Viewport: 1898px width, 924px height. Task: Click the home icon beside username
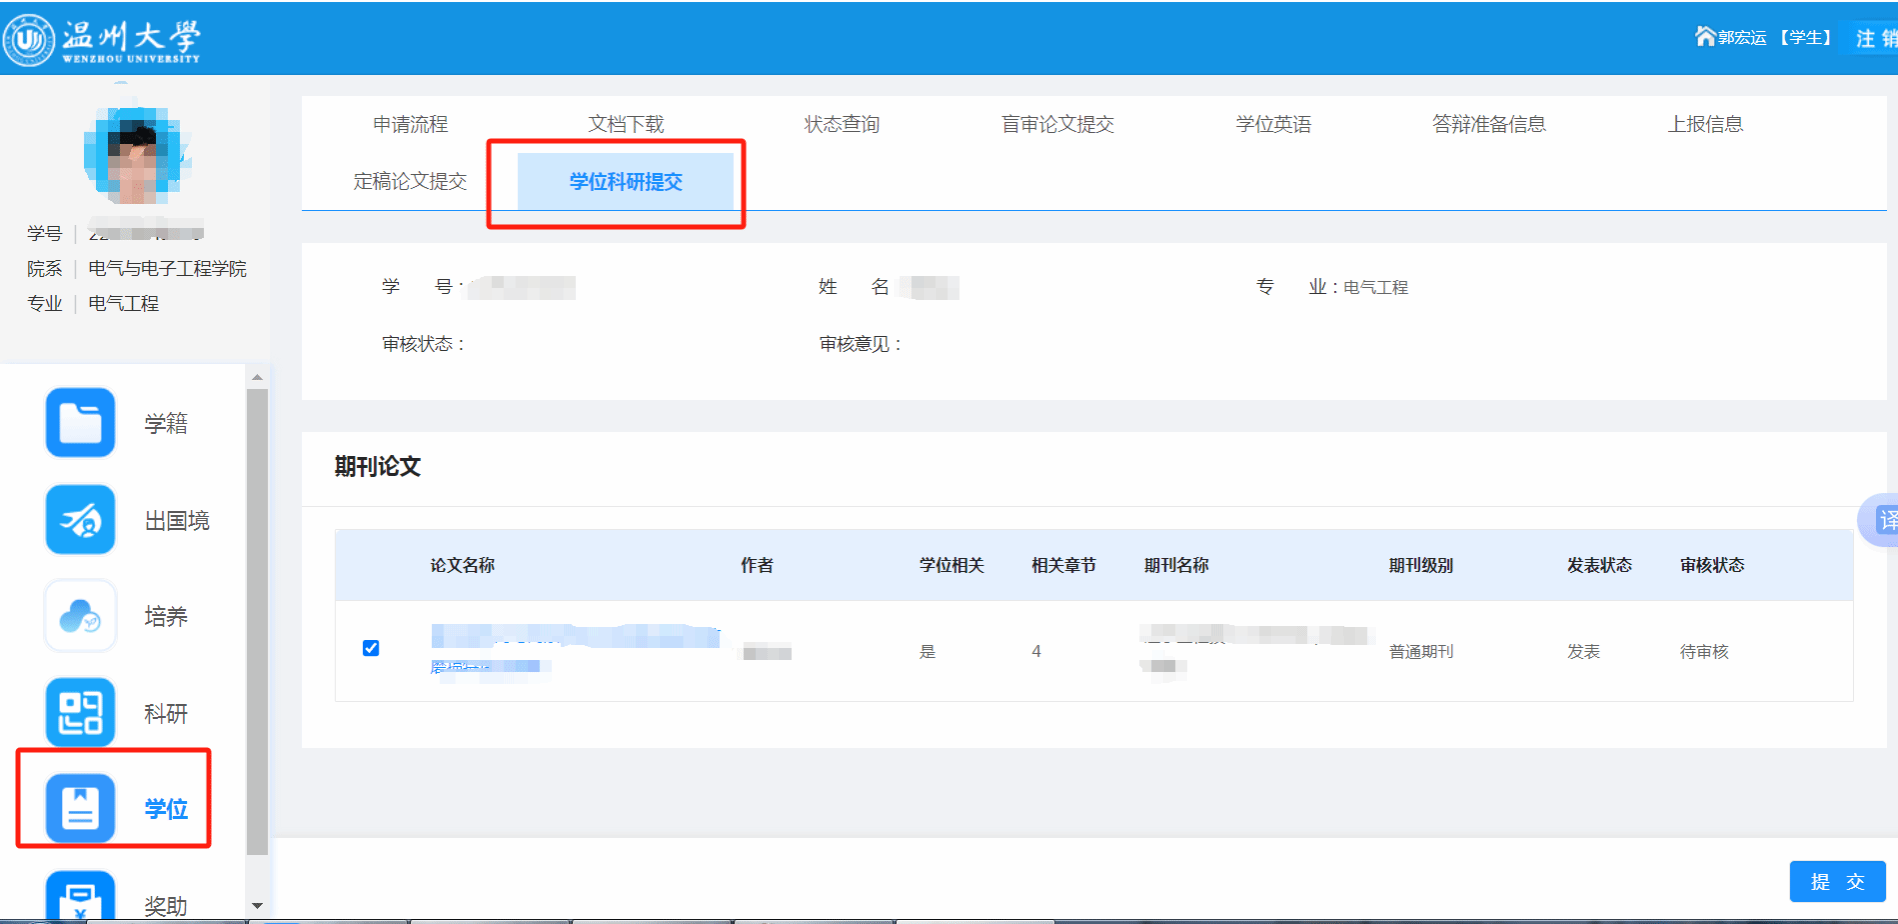(1705, 37)
